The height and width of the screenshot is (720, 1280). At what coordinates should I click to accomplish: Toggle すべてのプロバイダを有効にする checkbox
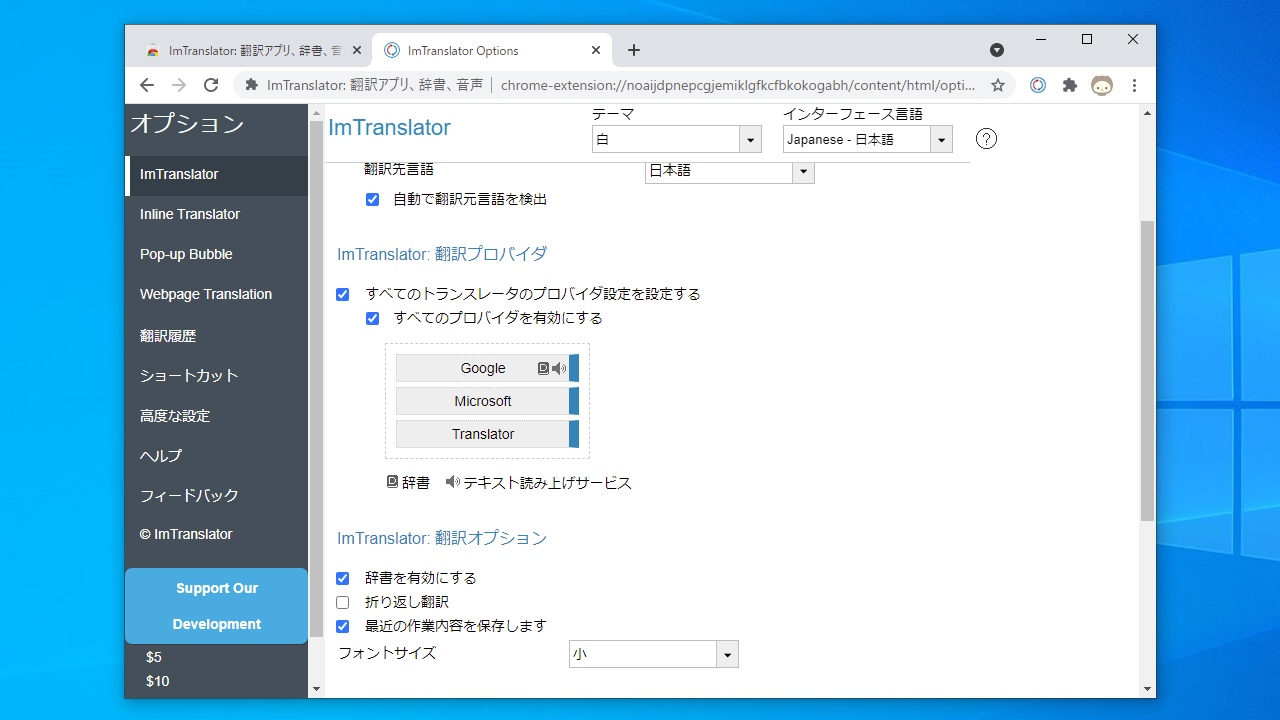372,319
